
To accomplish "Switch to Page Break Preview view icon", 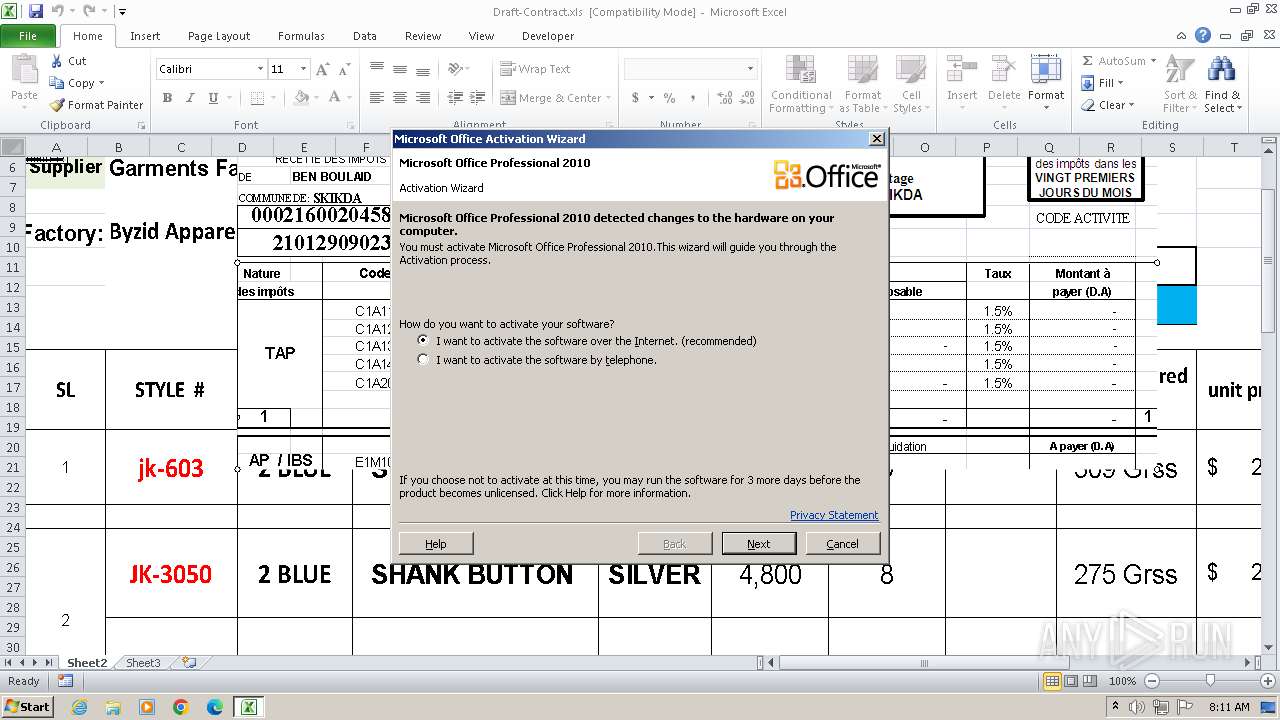I will tap(1089, 681).
